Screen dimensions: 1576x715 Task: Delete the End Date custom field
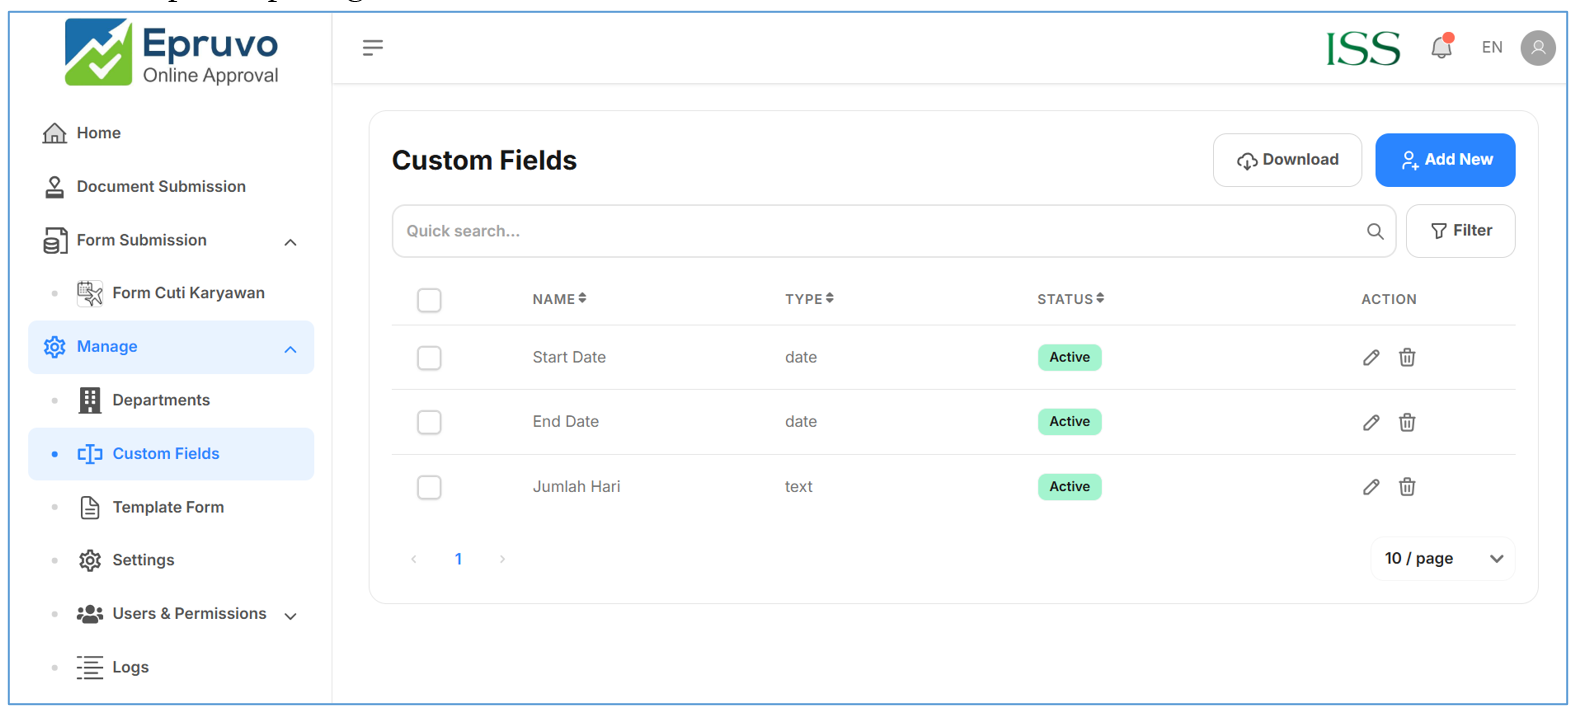pos(1406,422)
